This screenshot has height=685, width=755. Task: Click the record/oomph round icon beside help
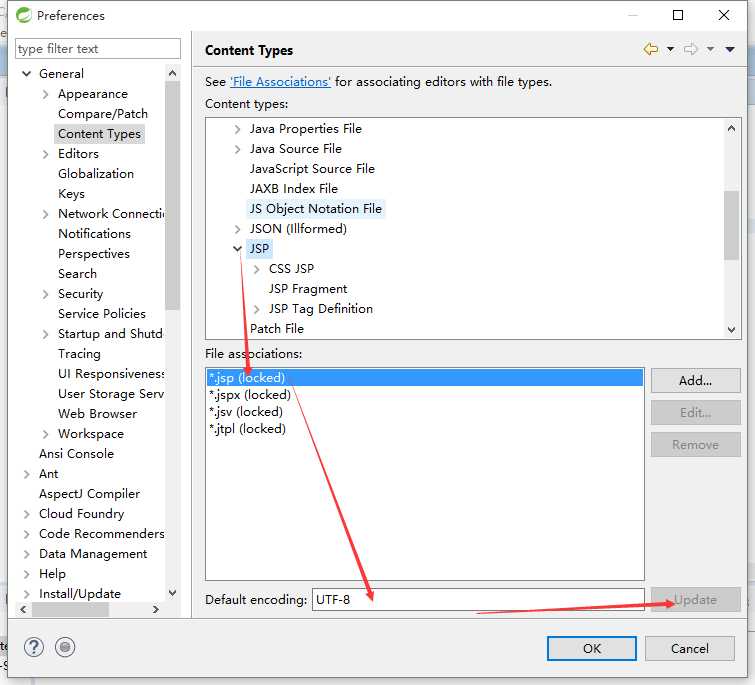click(x=65, y=647)
